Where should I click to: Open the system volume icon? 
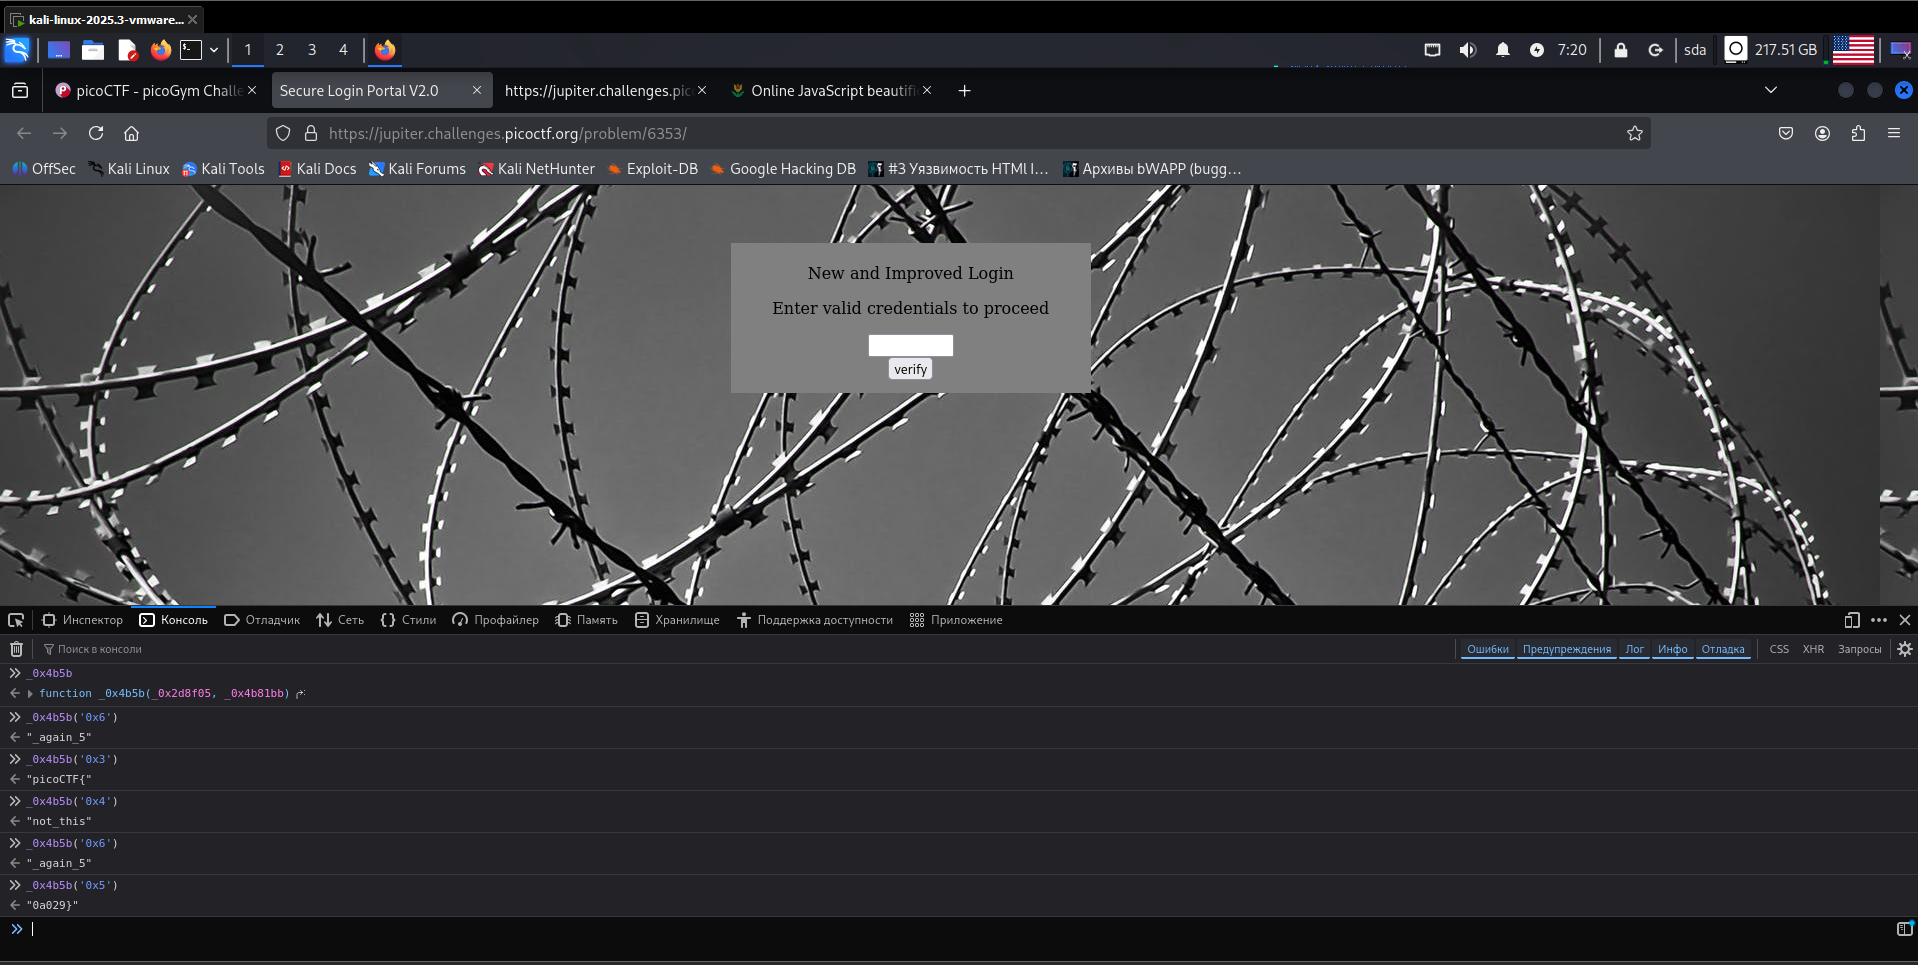click(1467, 50)
